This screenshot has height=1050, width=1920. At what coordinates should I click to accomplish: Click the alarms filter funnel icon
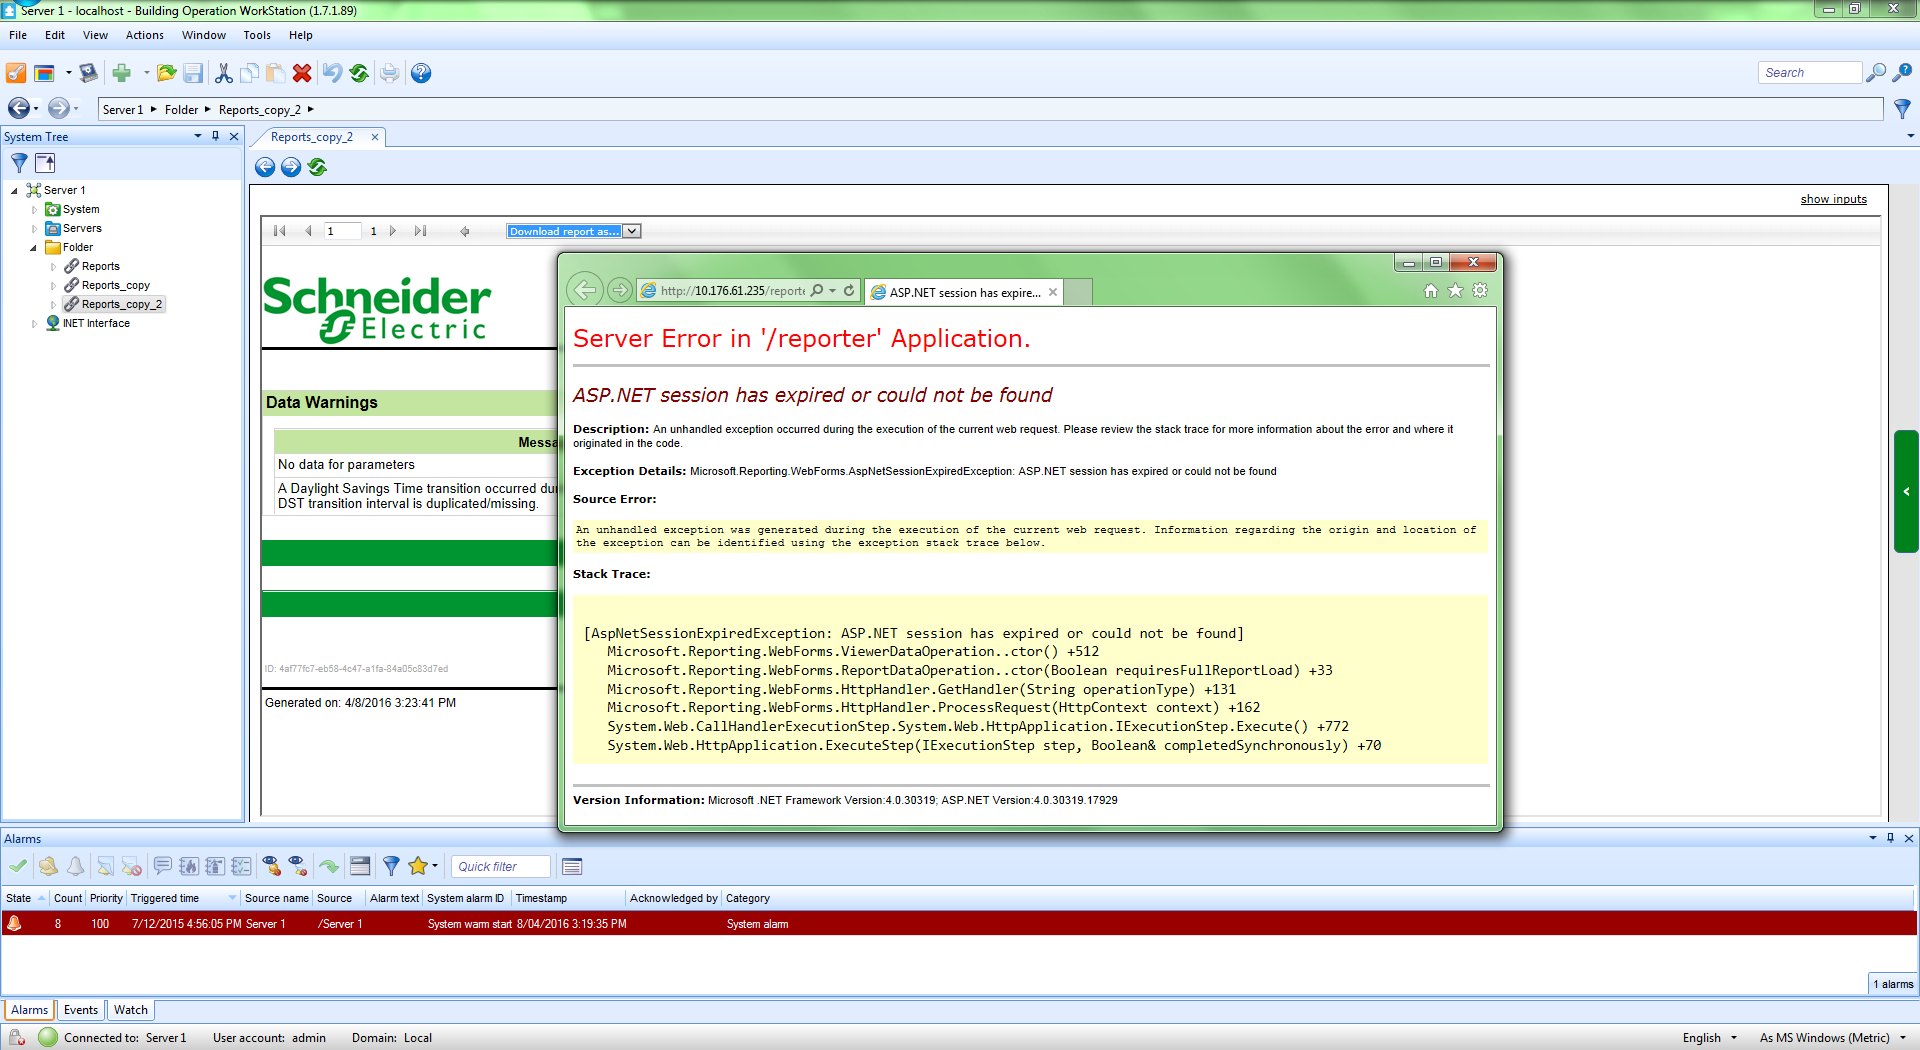click(x=391, y=866)
